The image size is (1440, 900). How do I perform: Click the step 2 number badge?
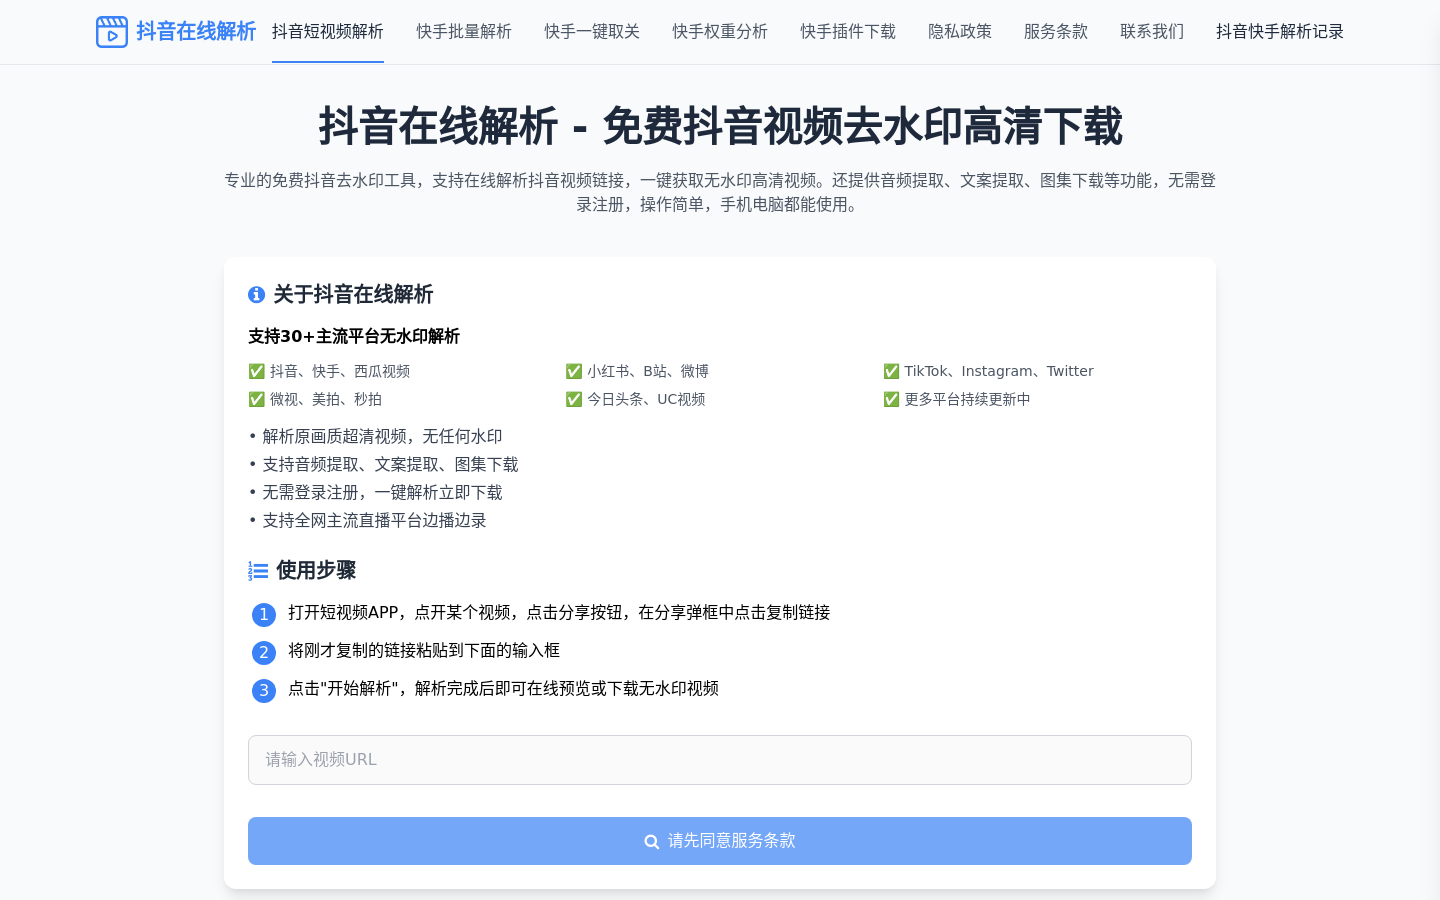pyautogui.click(x=264, y=652)
